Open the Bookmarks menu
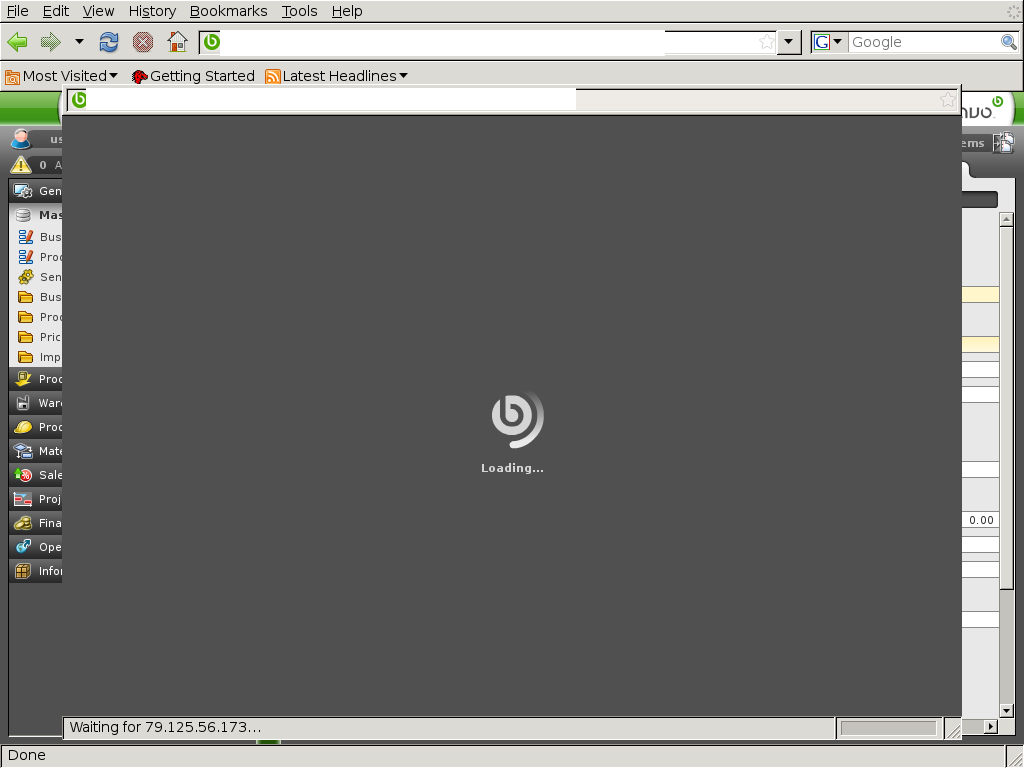 [229, 11]
